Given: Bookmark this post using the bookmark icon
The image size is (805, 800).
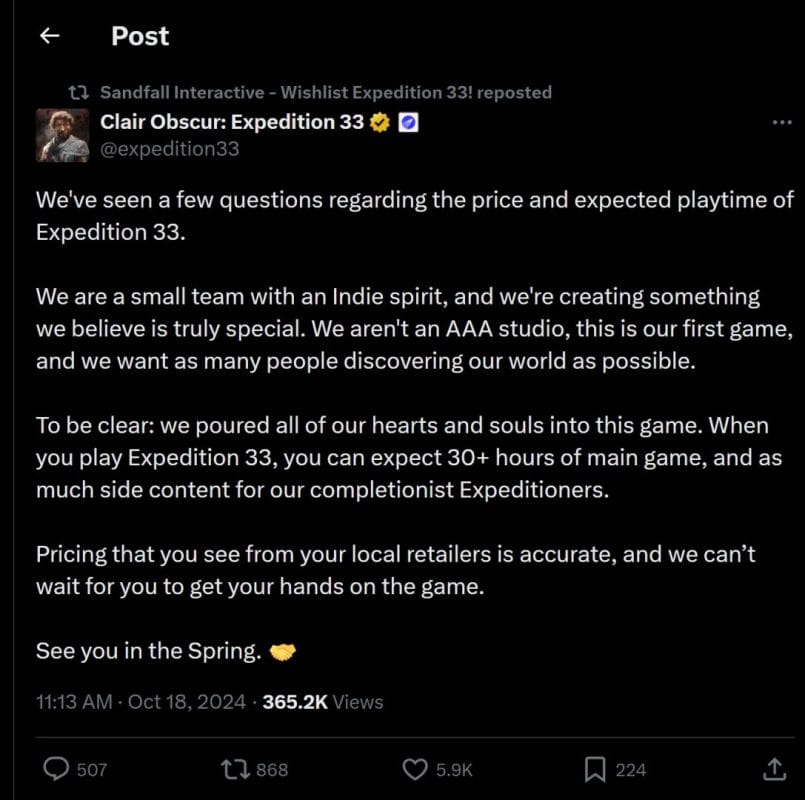Looking at the screenshot, I should click(x=595, y=769).
